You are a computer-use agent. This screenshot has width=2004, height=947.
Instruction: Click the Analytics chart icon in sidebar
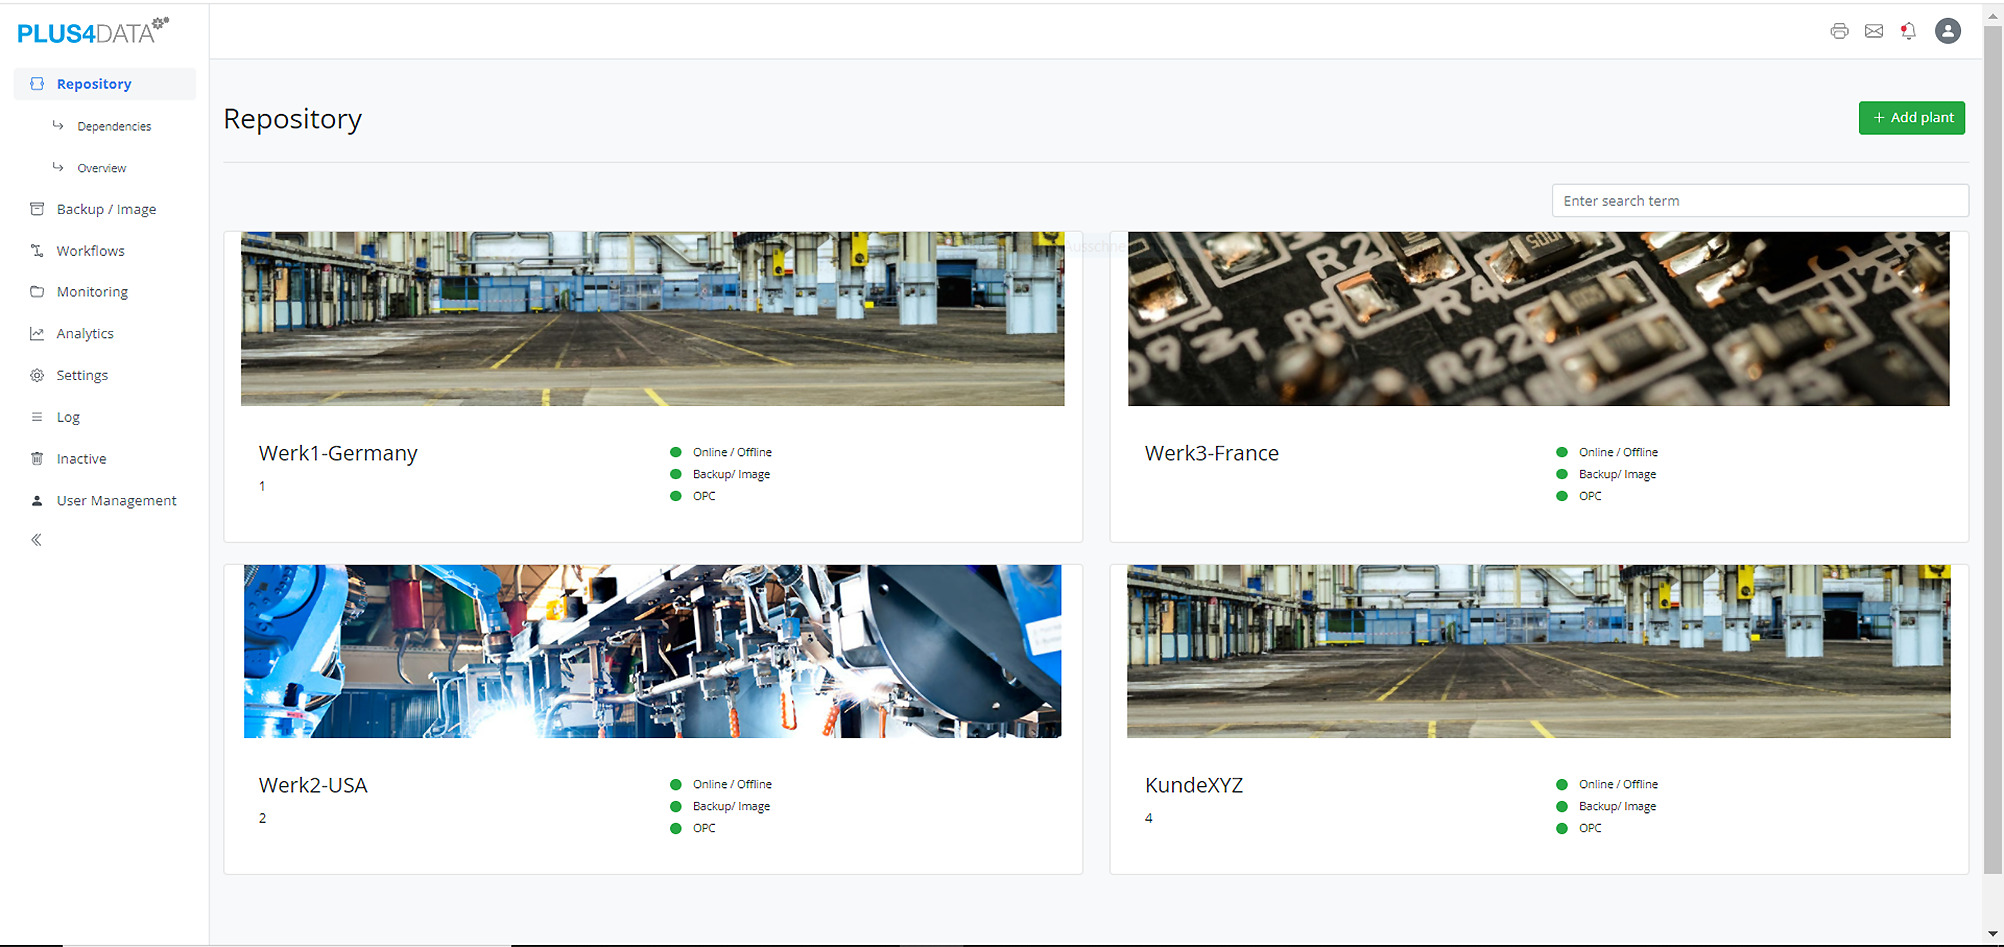pos(37,334)
